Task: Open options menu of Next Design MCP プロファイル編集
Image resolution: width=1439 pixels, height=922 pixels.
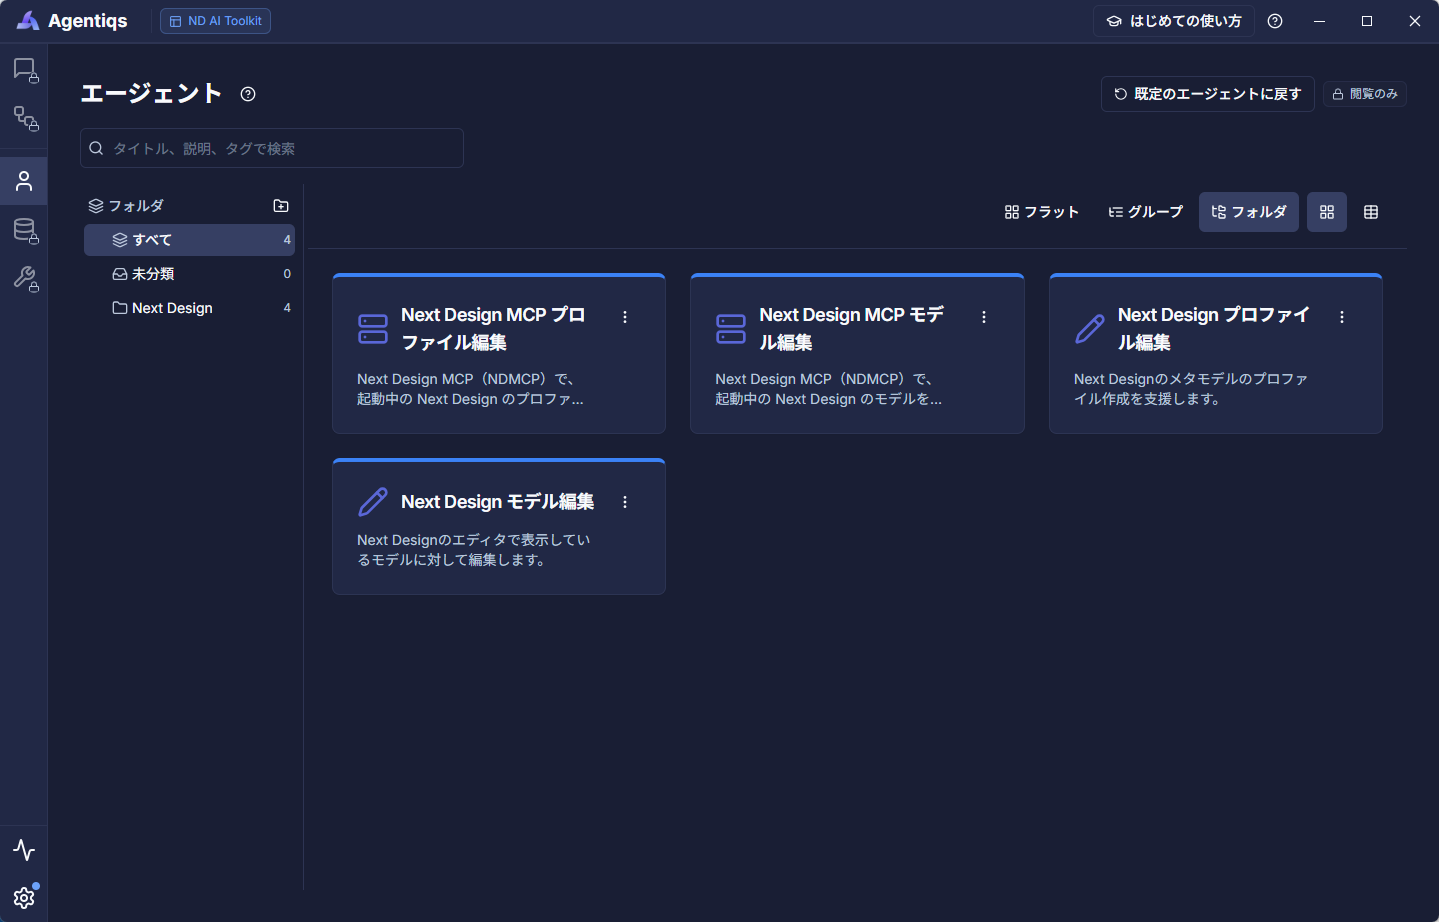Action: (x=625, y=317)
